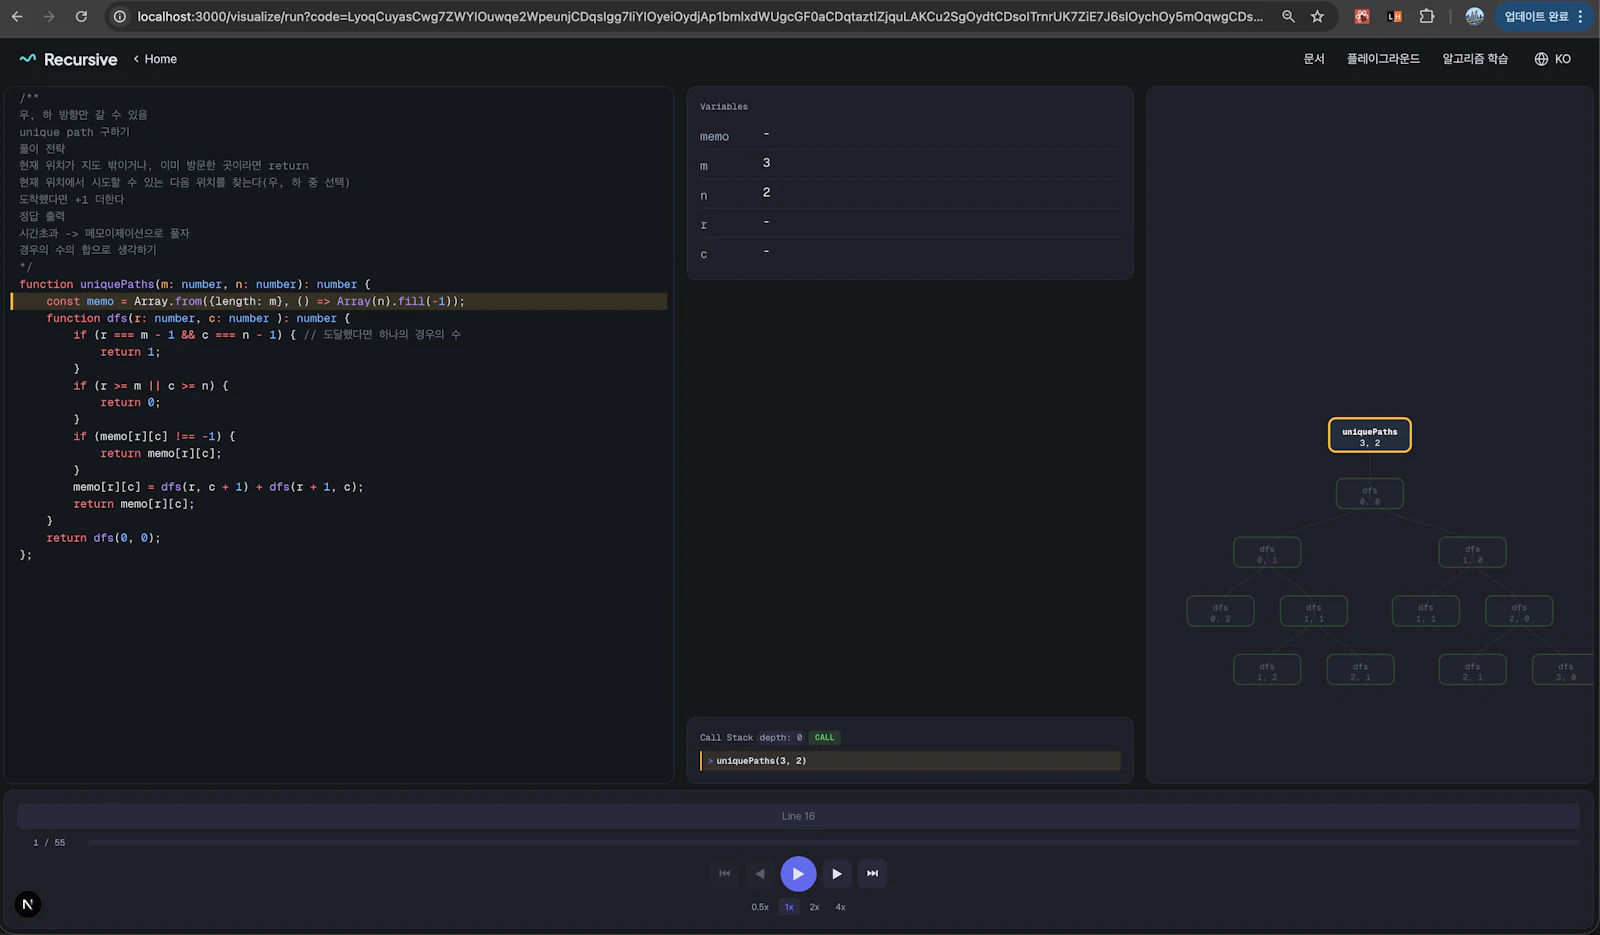Image resolution: width=1600 pixels, height=935 pixels.
Task: Skip to the end of the visualization
Action: 871,873
